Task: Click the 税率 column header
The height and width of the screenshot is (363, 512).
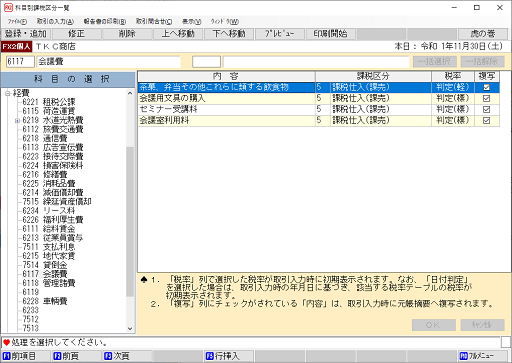Action: pos(453,76)
